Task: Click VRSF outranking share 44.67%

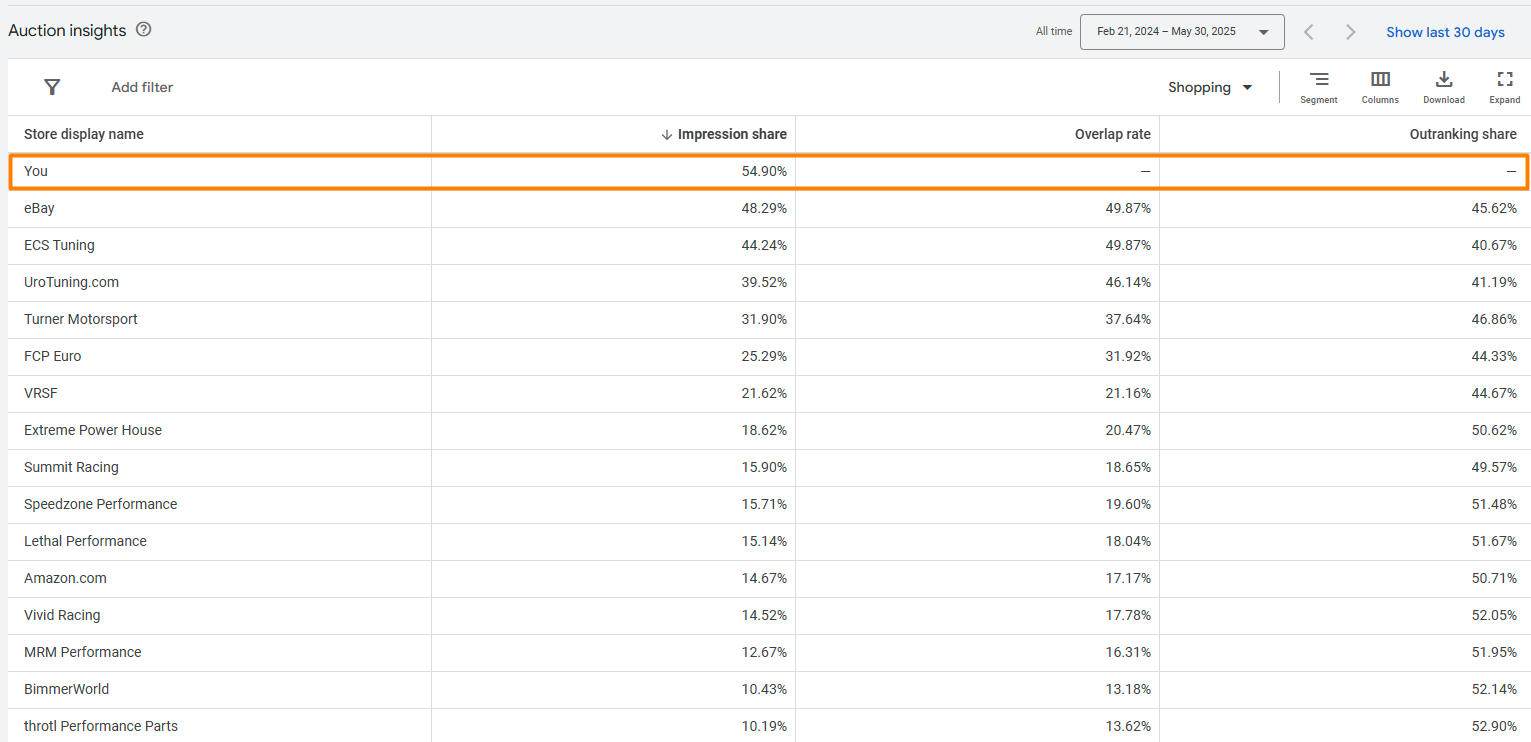Action: [1494, 393]
